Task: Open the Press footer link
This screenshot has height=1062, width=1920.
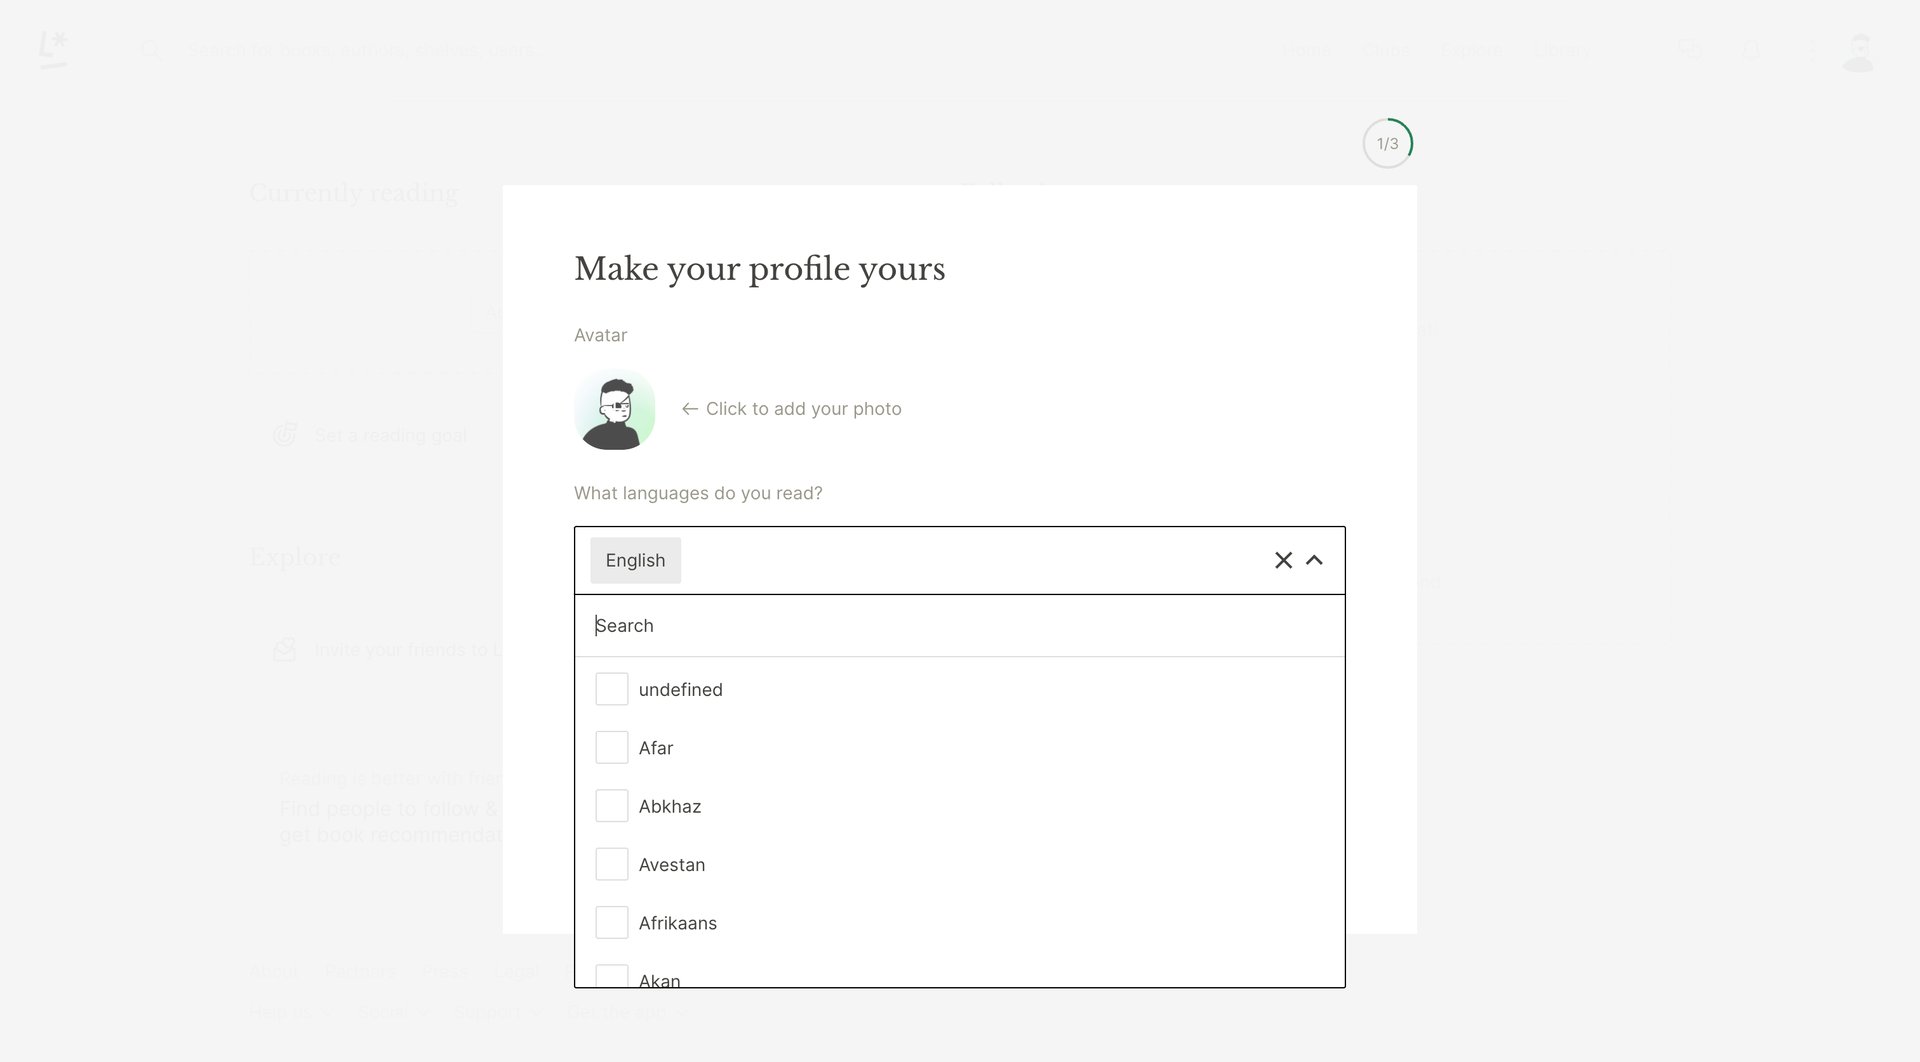Action: [x=446, y=971]
